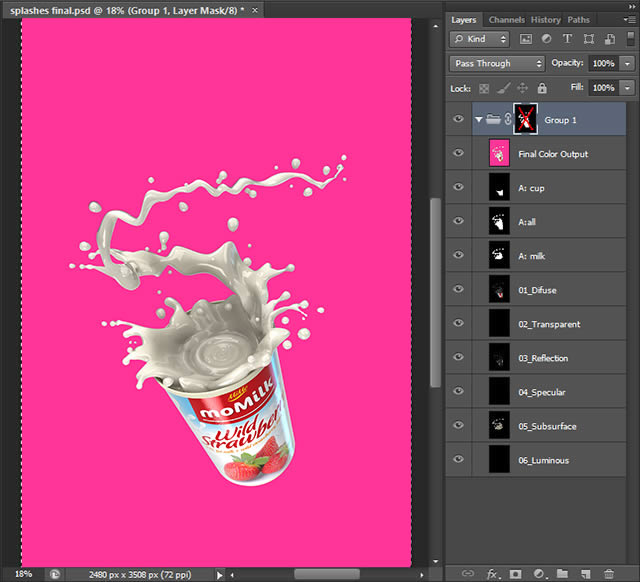Select the 06_Luminous layer name
This screenshot has height=582, width=640.
pos(543,460)
